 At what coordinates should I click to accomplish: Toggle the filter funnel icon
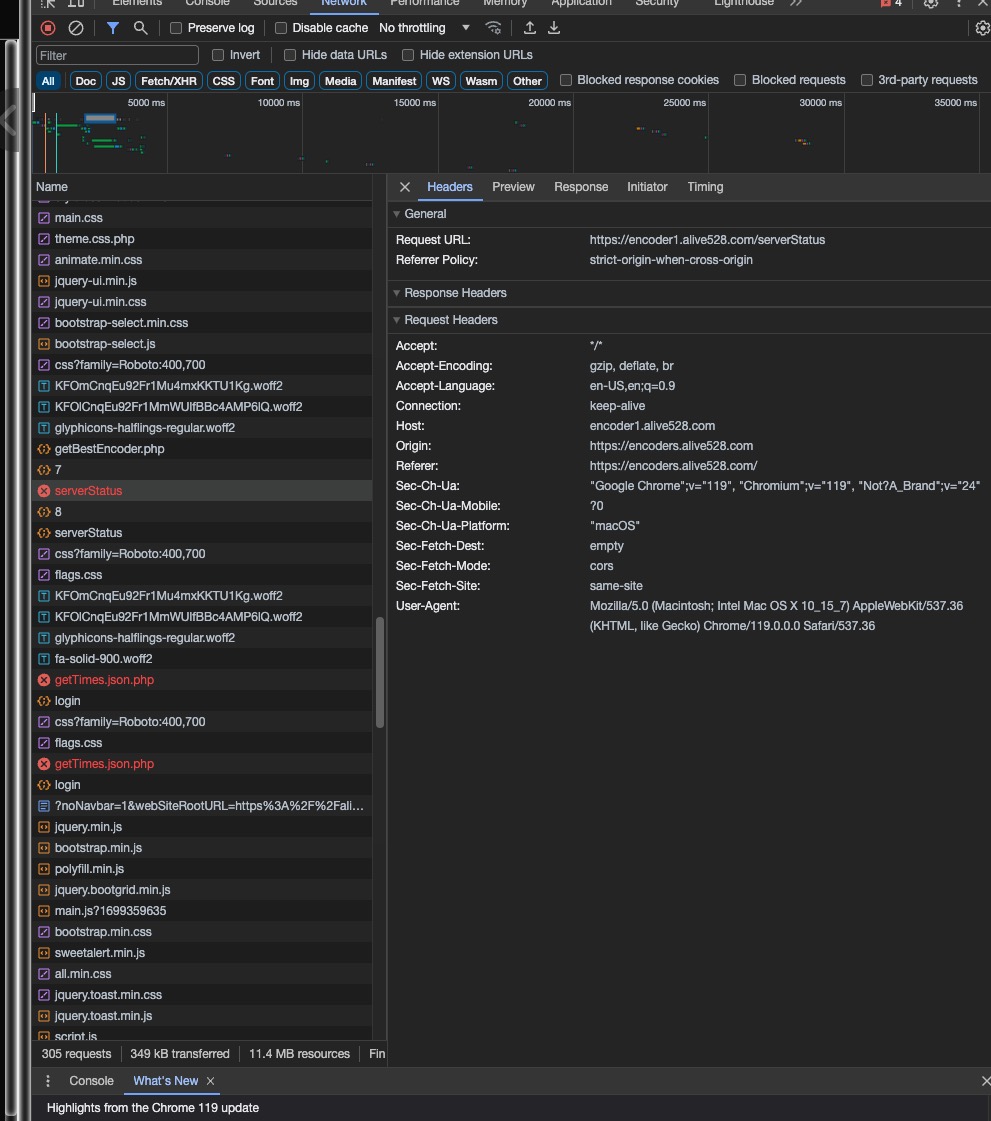113,28
